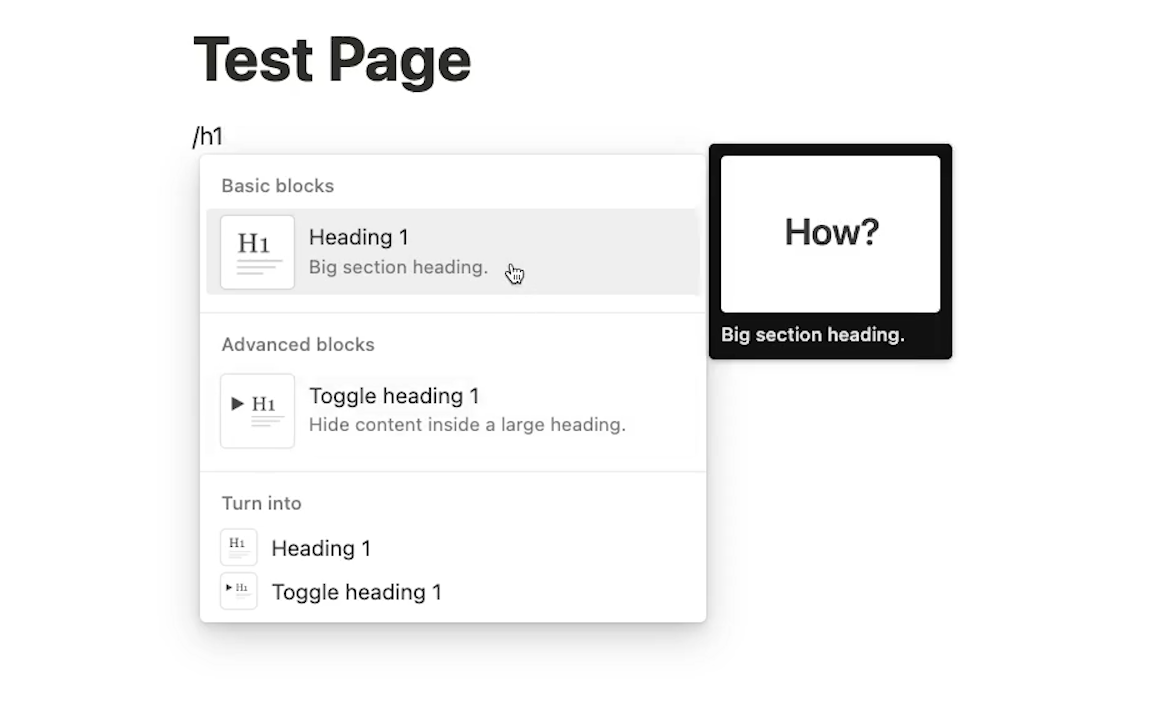Click the Advanced blocks section header

[x=297, y=345]
